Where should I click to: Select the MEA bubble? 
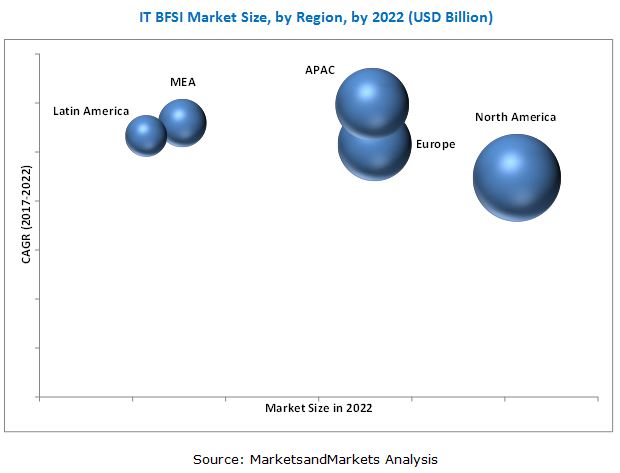pyautogui.click(x=182, y=122)
